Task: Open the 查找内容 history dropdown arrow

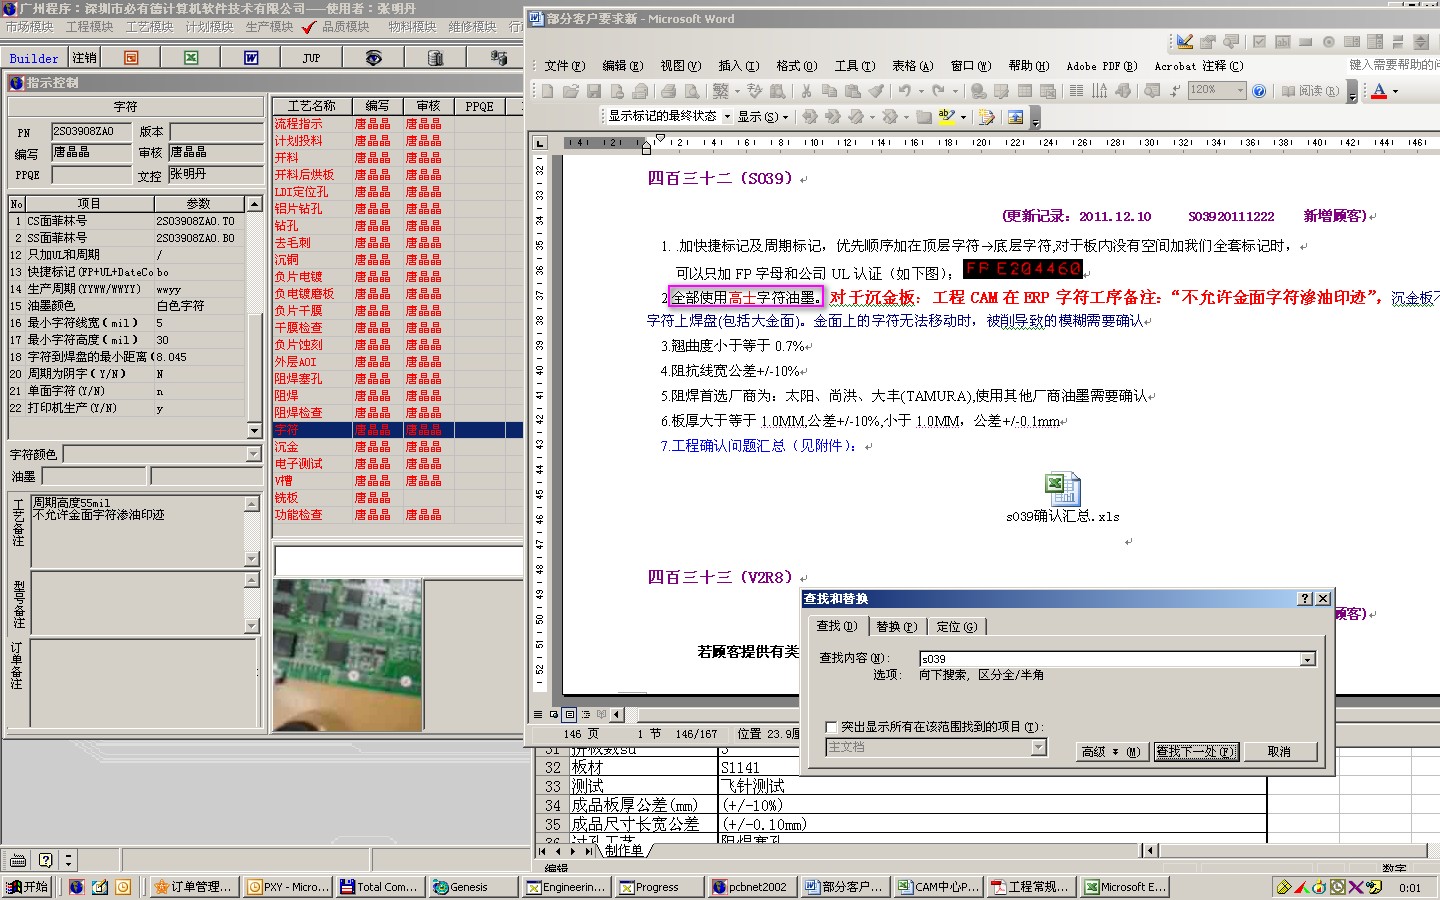Action: point(1307,659)
